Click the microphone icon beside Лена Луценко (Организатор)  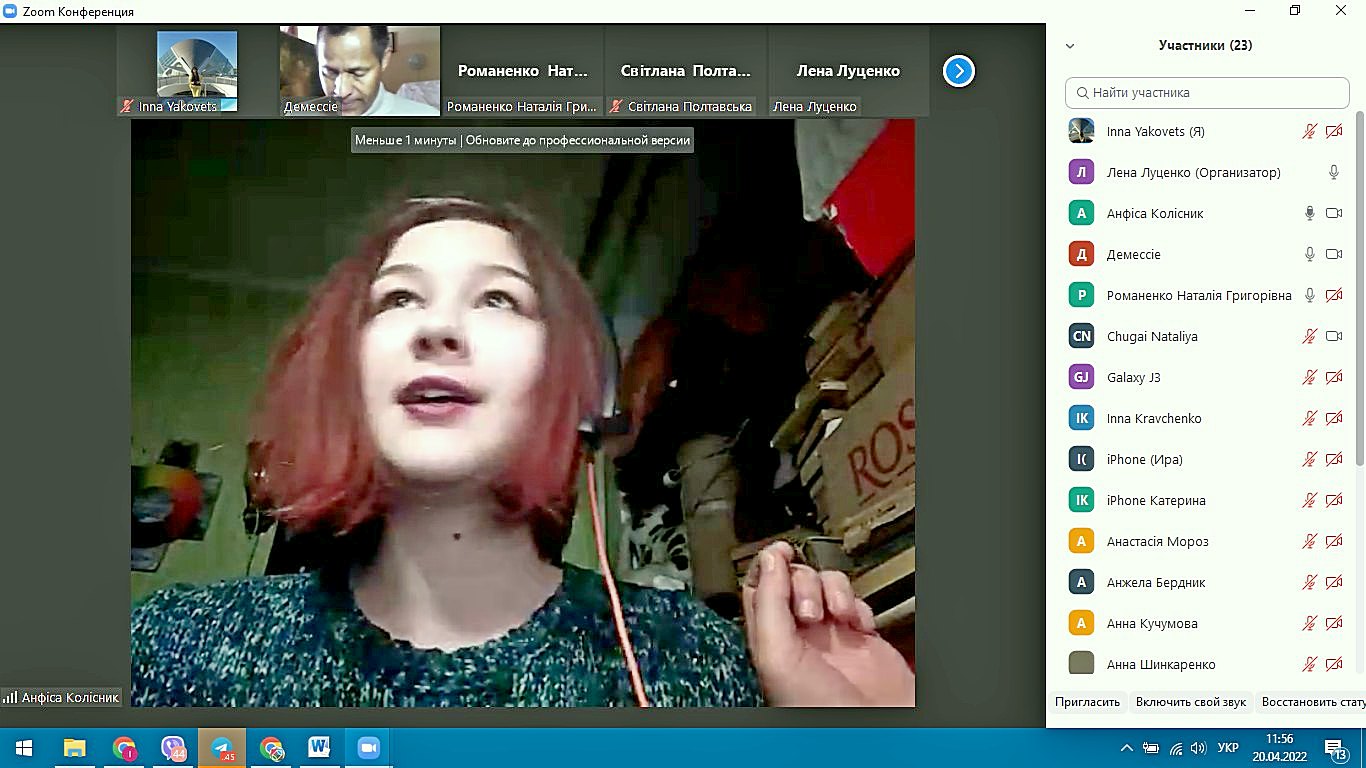1333,172
